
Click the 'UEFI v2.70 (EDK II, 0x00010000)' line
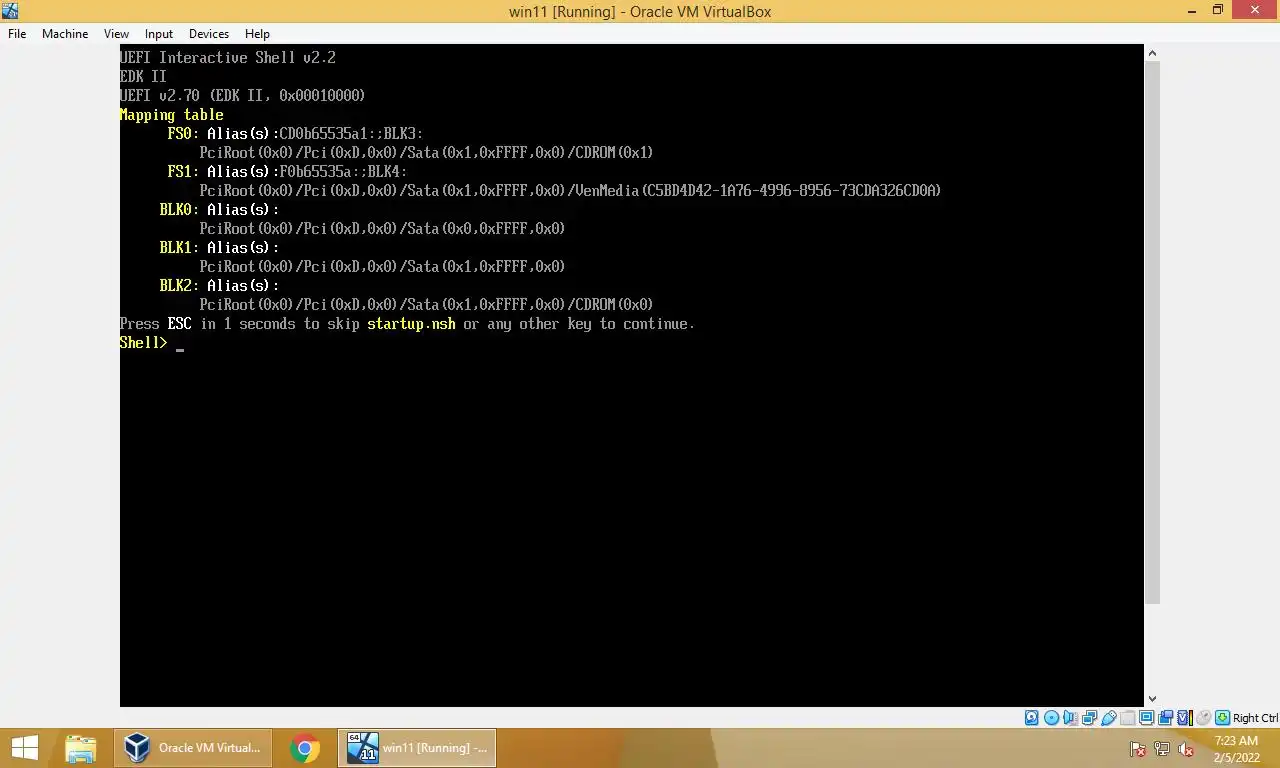(x=243, y=96)
